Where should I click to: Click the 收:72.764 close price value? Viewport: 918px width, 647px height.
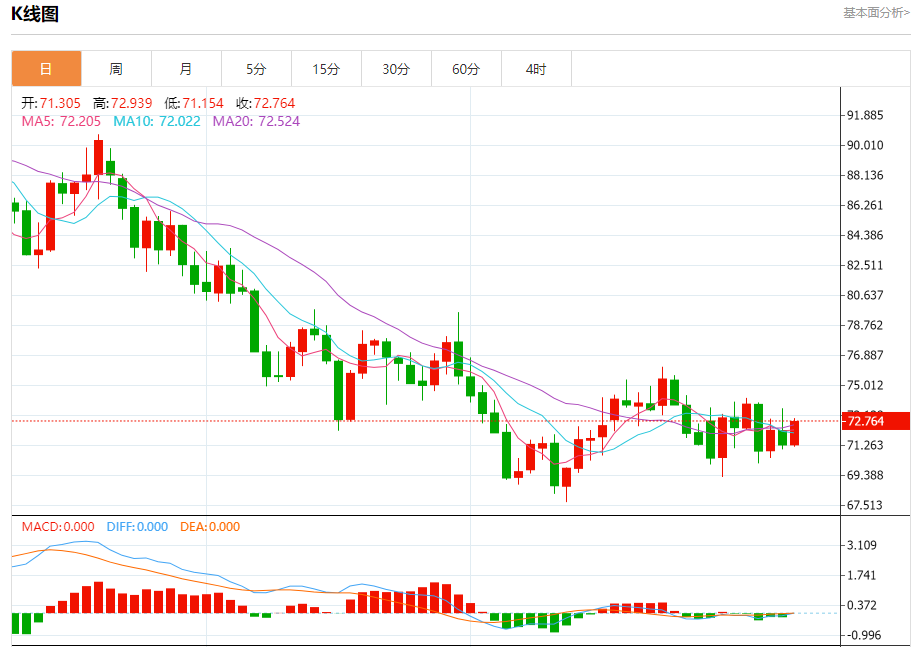(266, 104)
